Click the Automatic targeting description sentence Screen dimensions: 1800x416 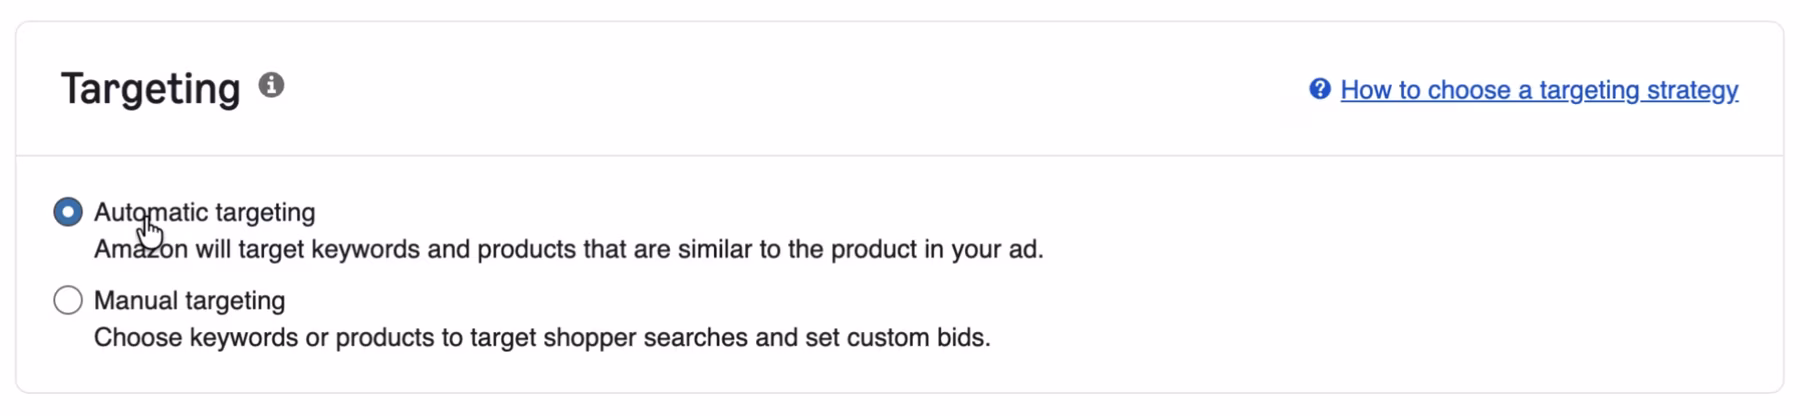[x=568, y=249]
